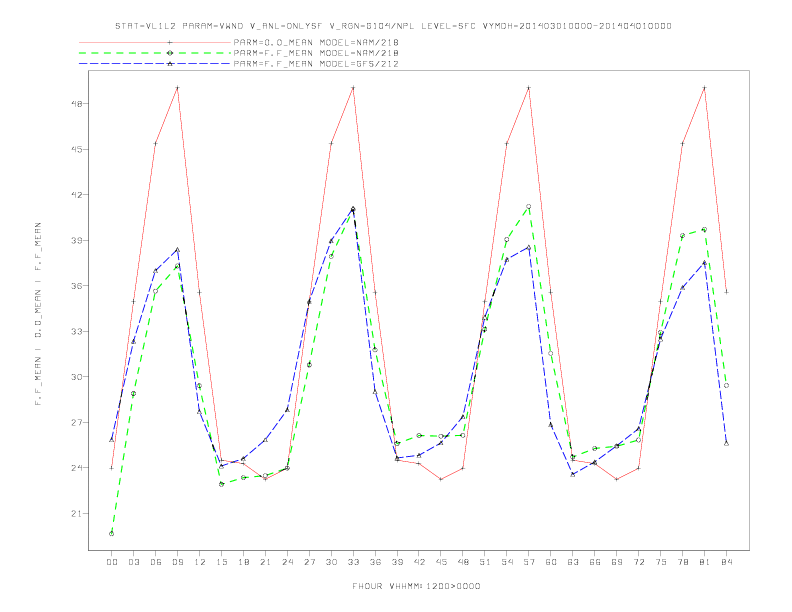Click x-axis label FHOUR VHHMM:1200>0000
The width and height of the screenshot is (792, 612).
point(416,586)
